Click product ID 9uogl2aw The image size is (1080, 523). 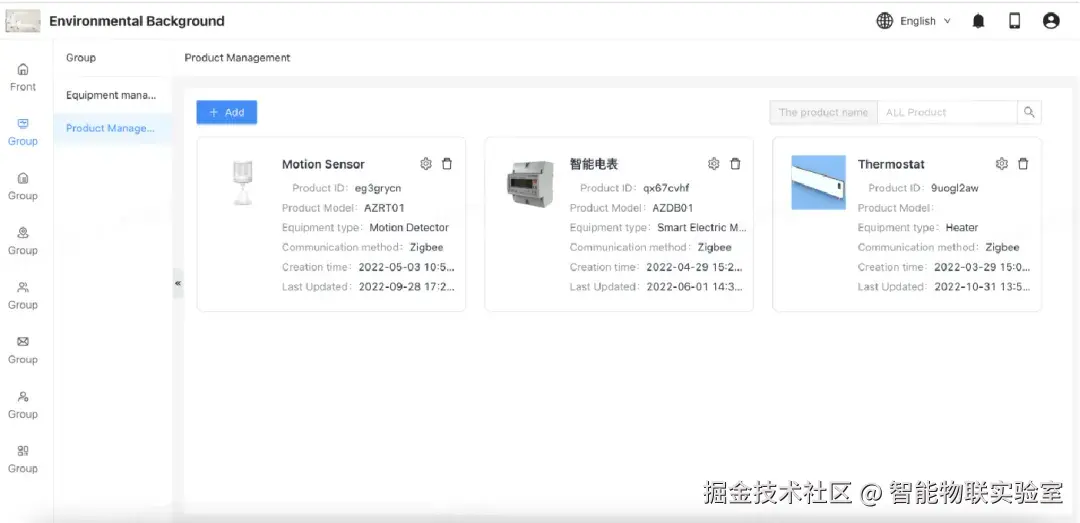955,188
